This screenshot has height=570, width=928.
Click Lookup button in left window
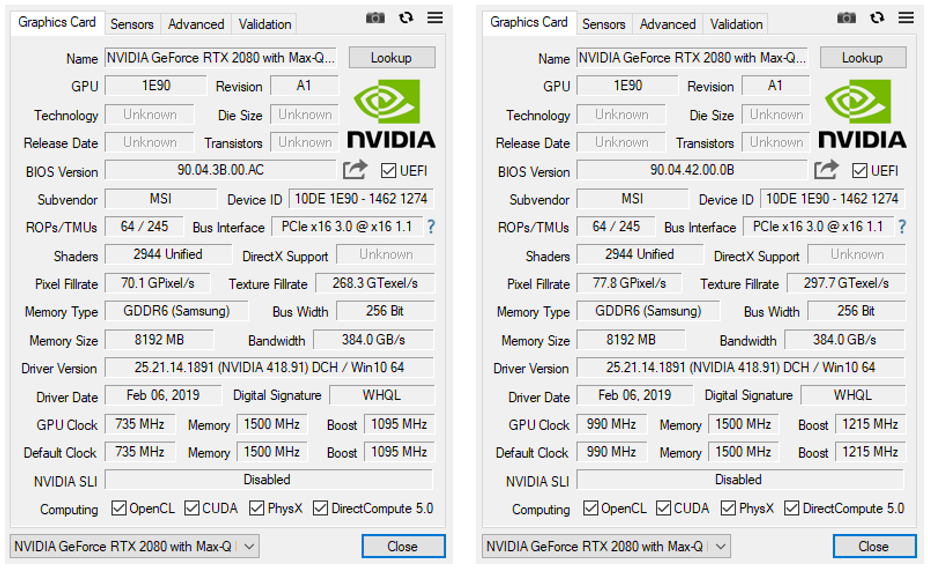coord(392,57)
